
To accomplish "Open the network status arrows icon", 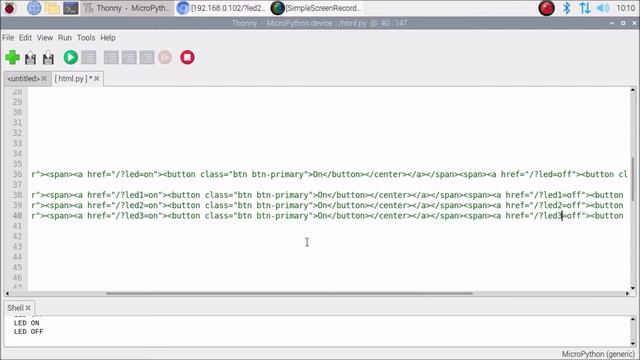I will [x=584, y=8].
